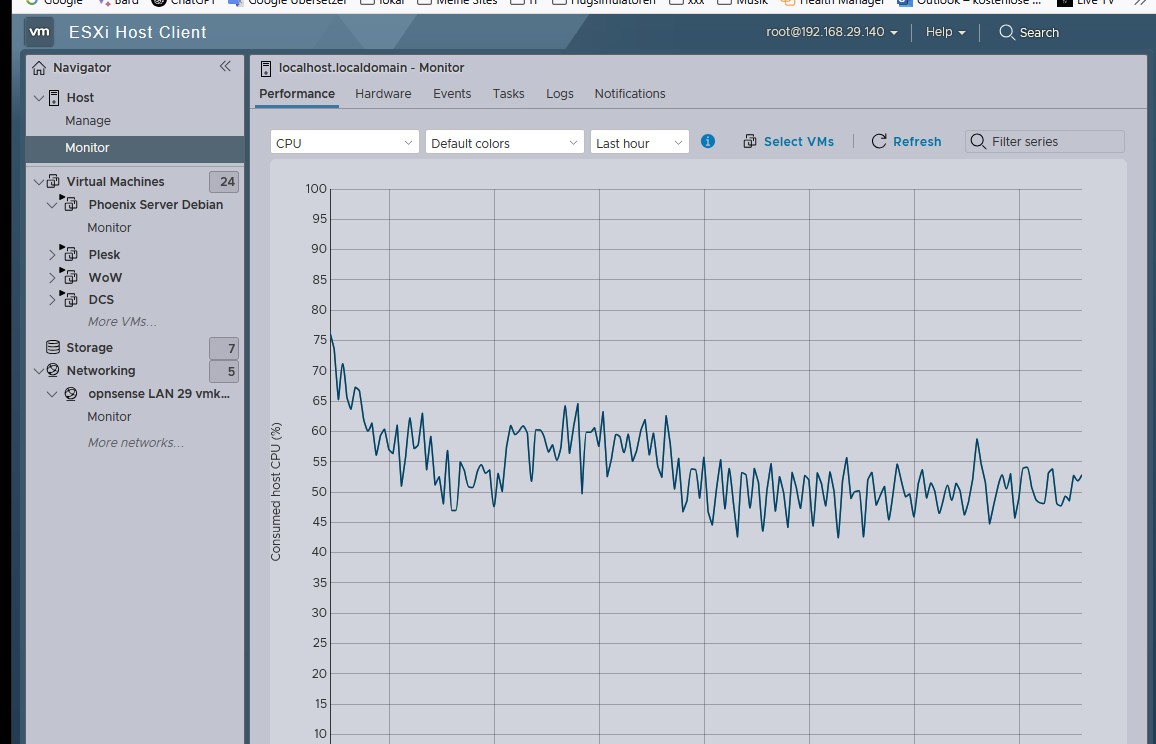Click the blue info icon beside Last hour
This screenshot has width=1156, height=744.
tap(708, 141)
